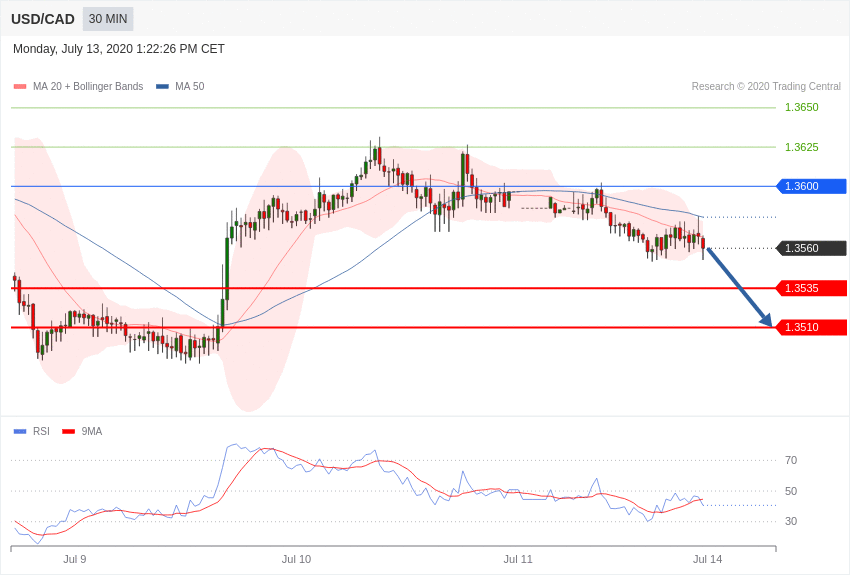This screenshot has width=850, height=576.
Task: Click the red 1.3510 target price tag
Action: 812,327
